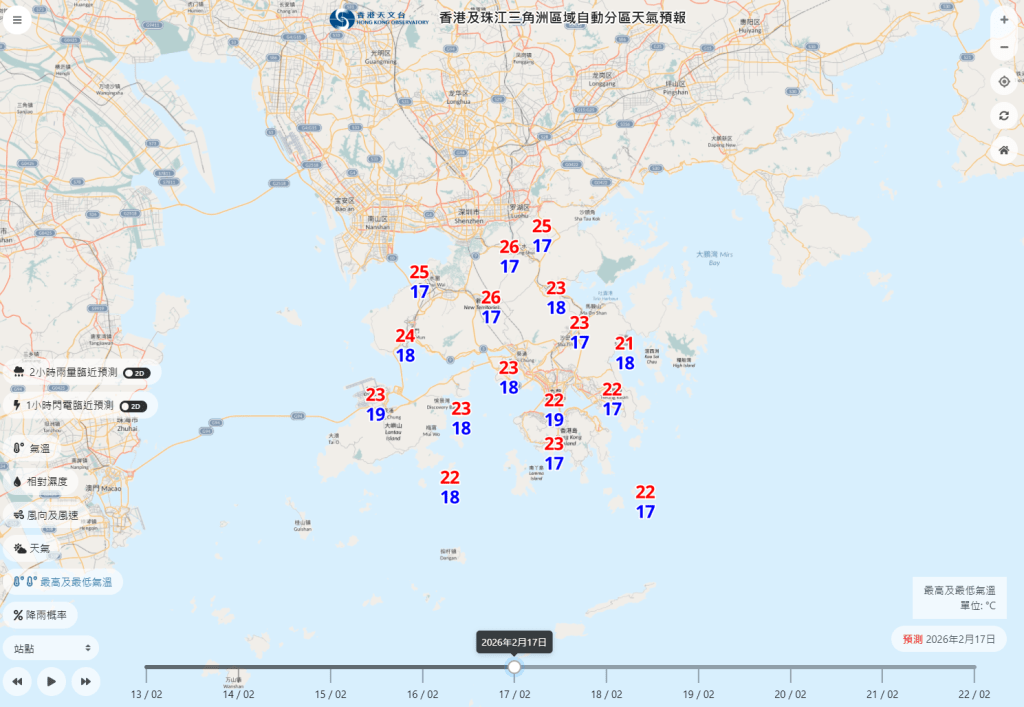Expand the 站點 dropdown
Screen dimensions: 1024x707
[x=51, y=648]
